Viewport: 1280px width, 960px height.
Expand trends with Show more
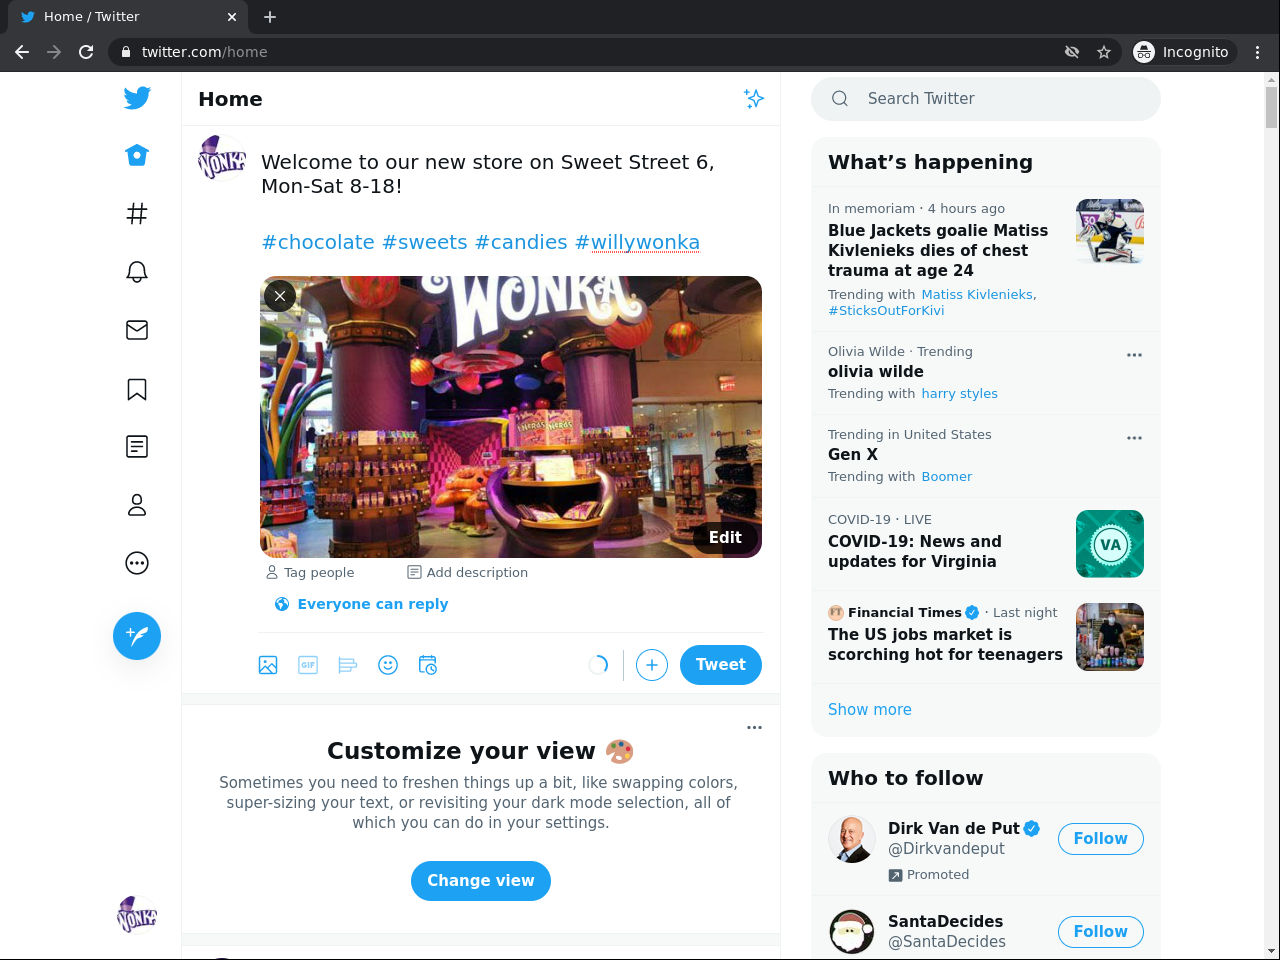pos(870,709)
